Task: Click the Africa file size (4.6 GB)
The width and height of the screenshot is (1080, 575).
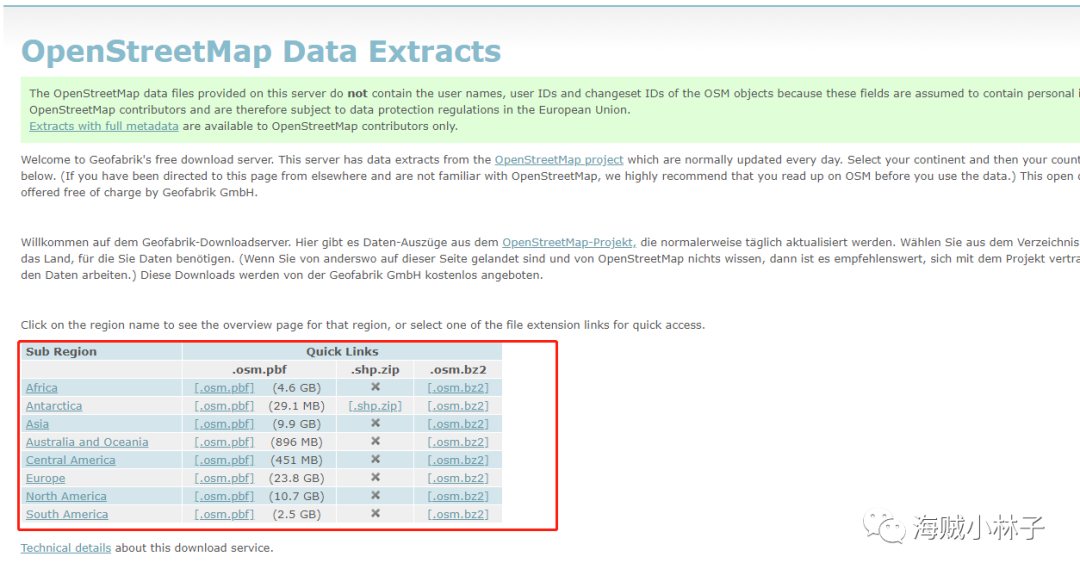Action: 297,388
